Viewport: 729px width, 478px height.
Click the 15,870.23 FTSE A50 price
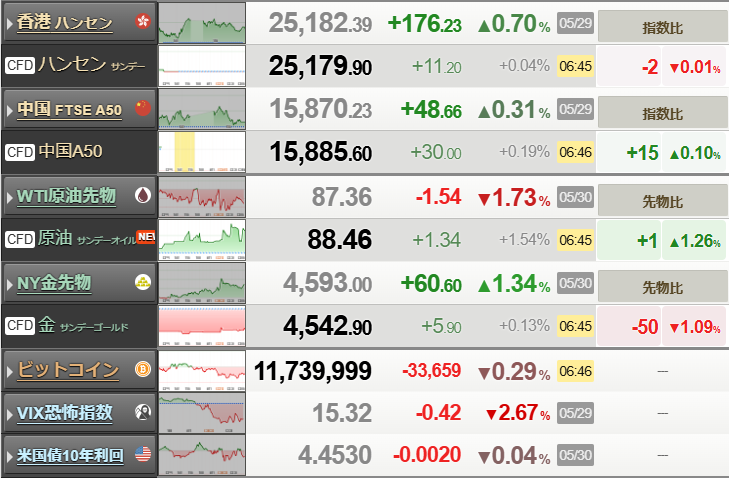(x=320, y=109)
